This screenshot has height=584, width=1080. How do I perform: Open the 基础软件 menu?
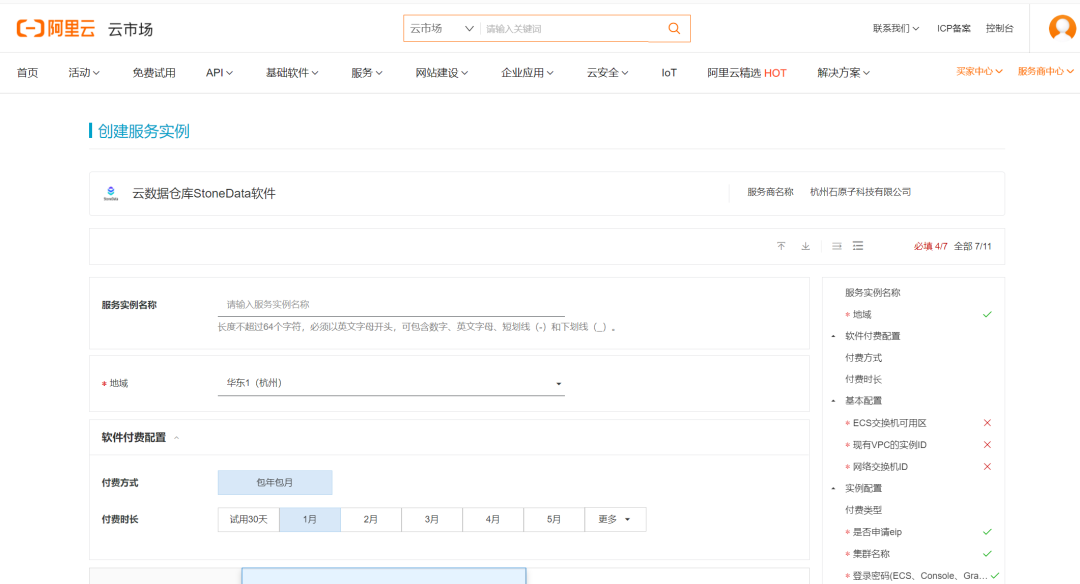291,72
